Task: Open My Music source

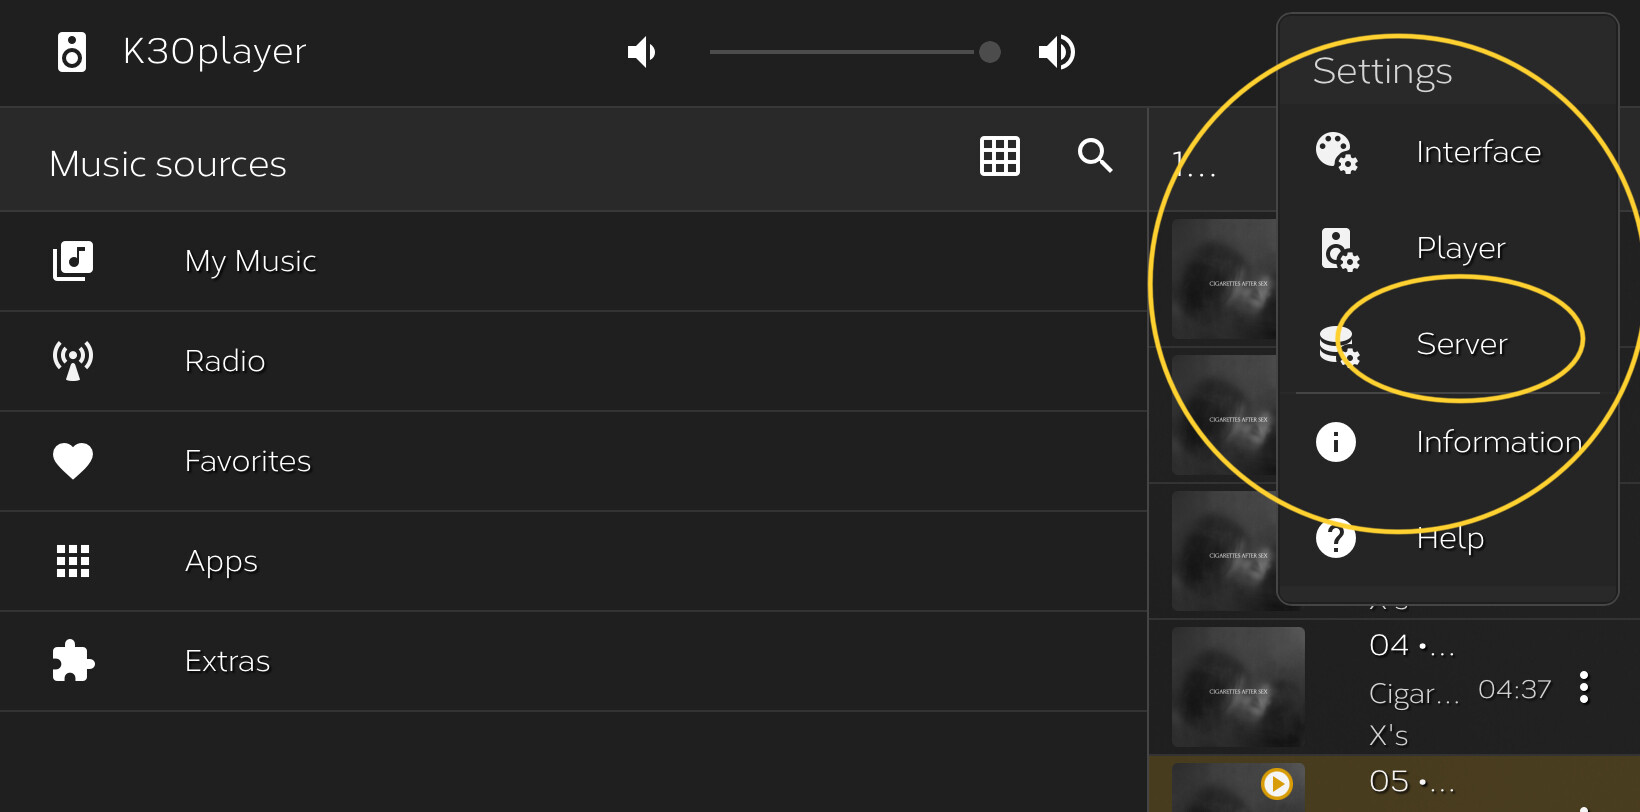Action: click(x=573, y=261)
